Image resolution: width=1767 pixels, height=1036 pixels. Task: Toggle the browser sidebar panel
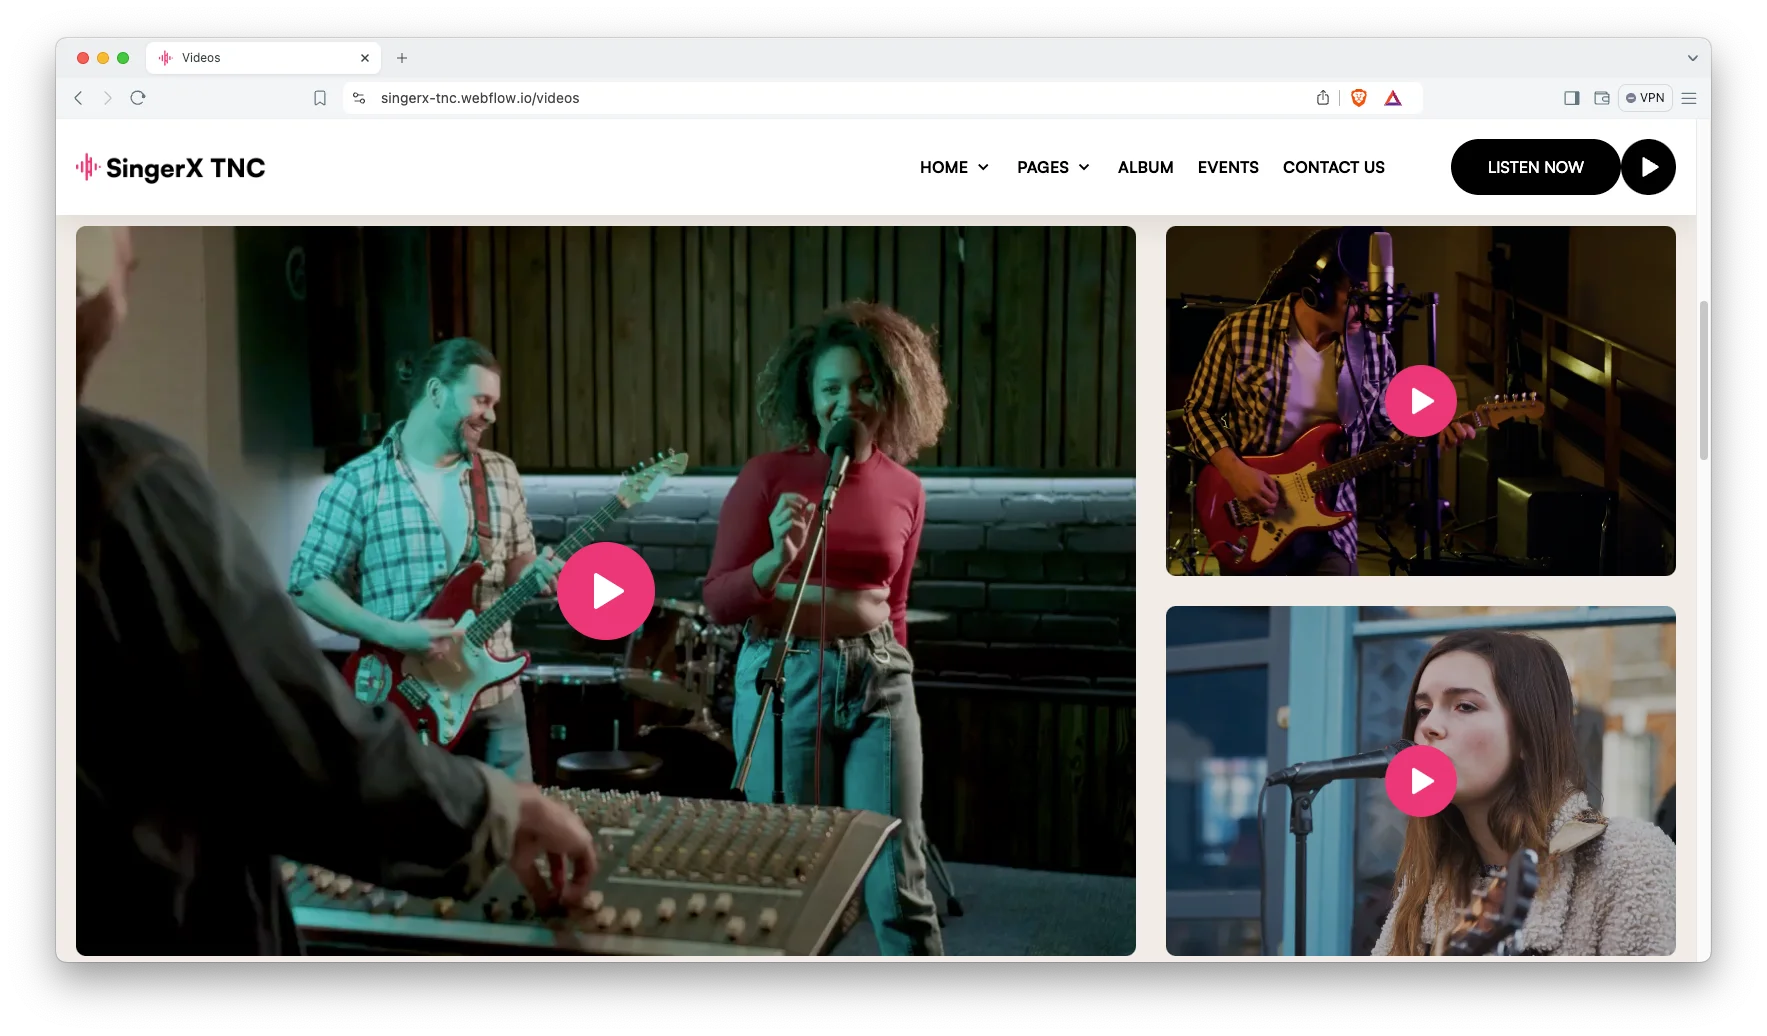tap(1571, 98)
